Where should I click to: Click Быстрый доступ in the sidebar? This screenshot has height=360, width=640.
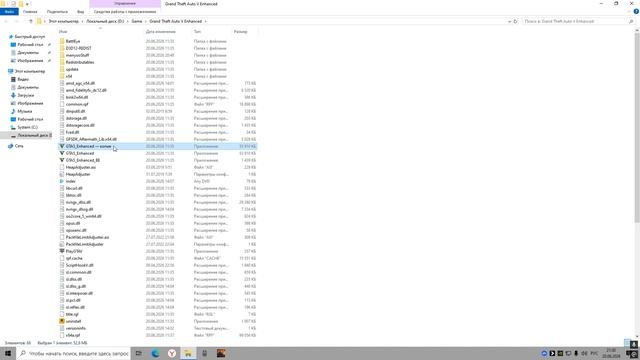[29, 37]
